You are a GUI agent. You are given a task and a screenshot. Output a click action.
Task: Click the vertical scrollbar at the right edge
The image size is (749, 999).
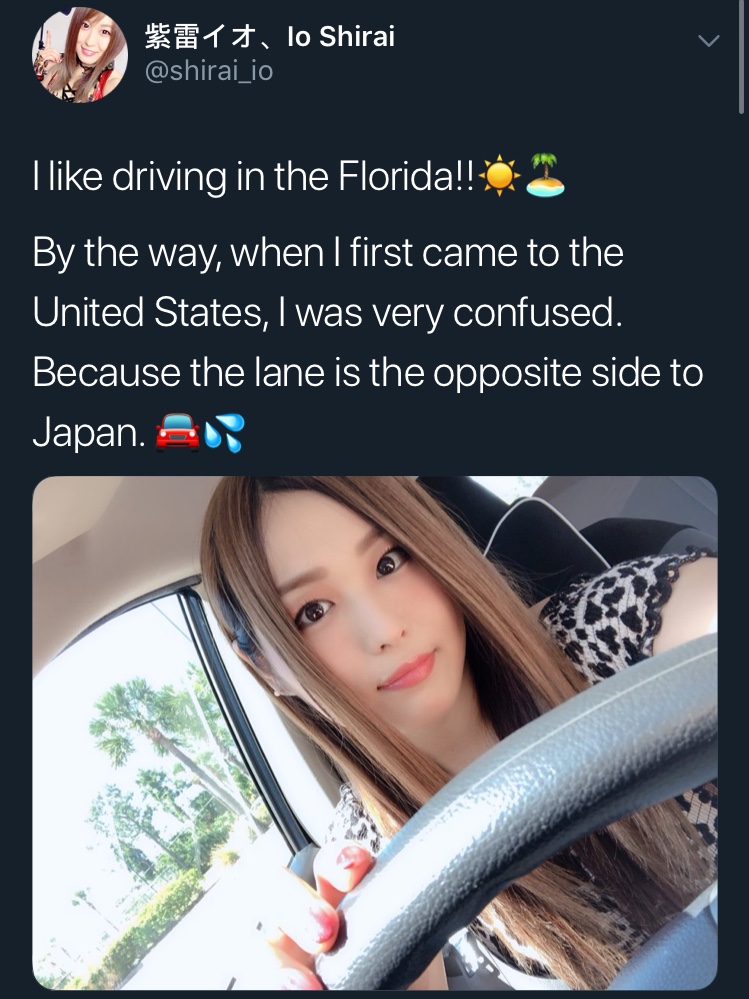click(741, 57)
